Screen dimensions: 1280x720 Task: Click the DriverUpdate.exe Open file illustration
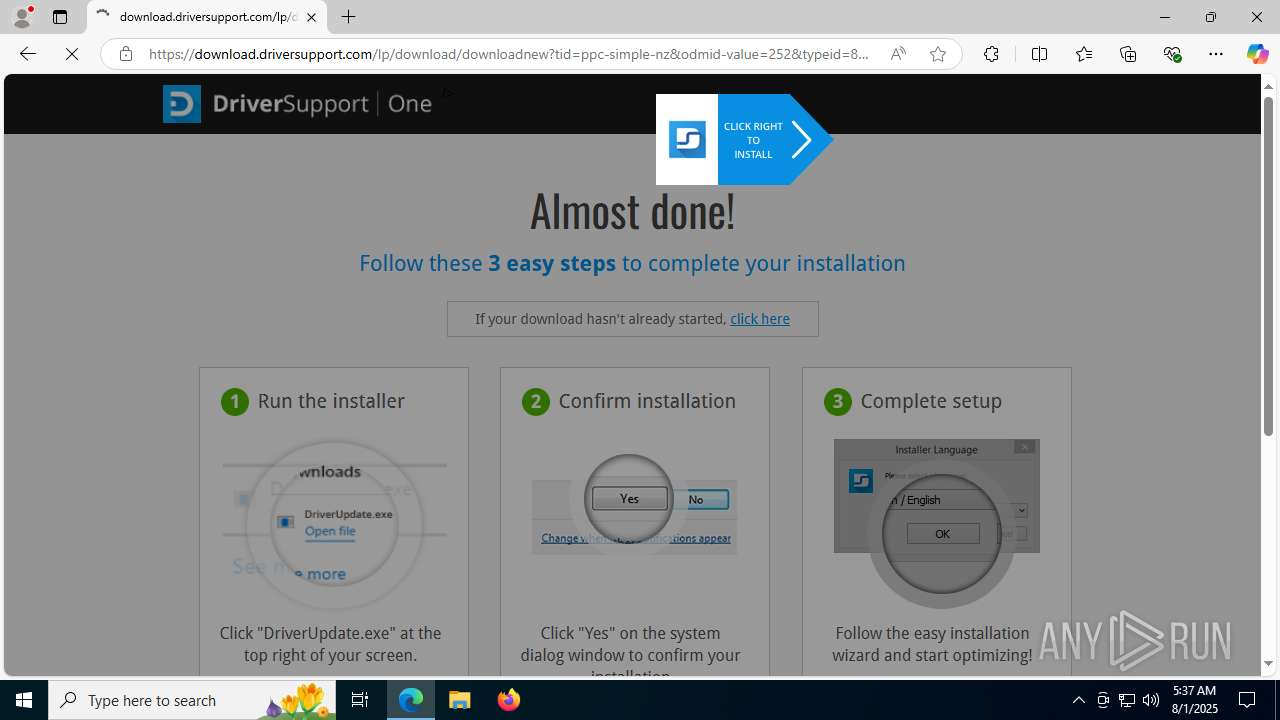[x=334, y=524]
